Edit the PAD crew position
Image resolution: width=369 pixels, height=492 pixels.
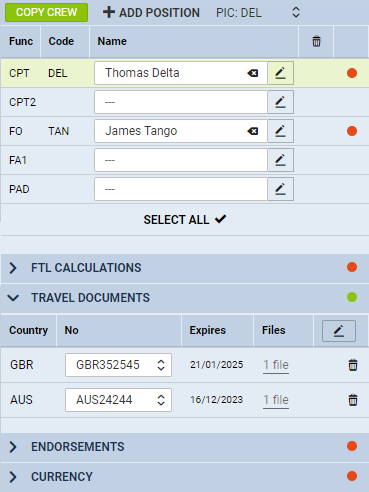point(280,189)
